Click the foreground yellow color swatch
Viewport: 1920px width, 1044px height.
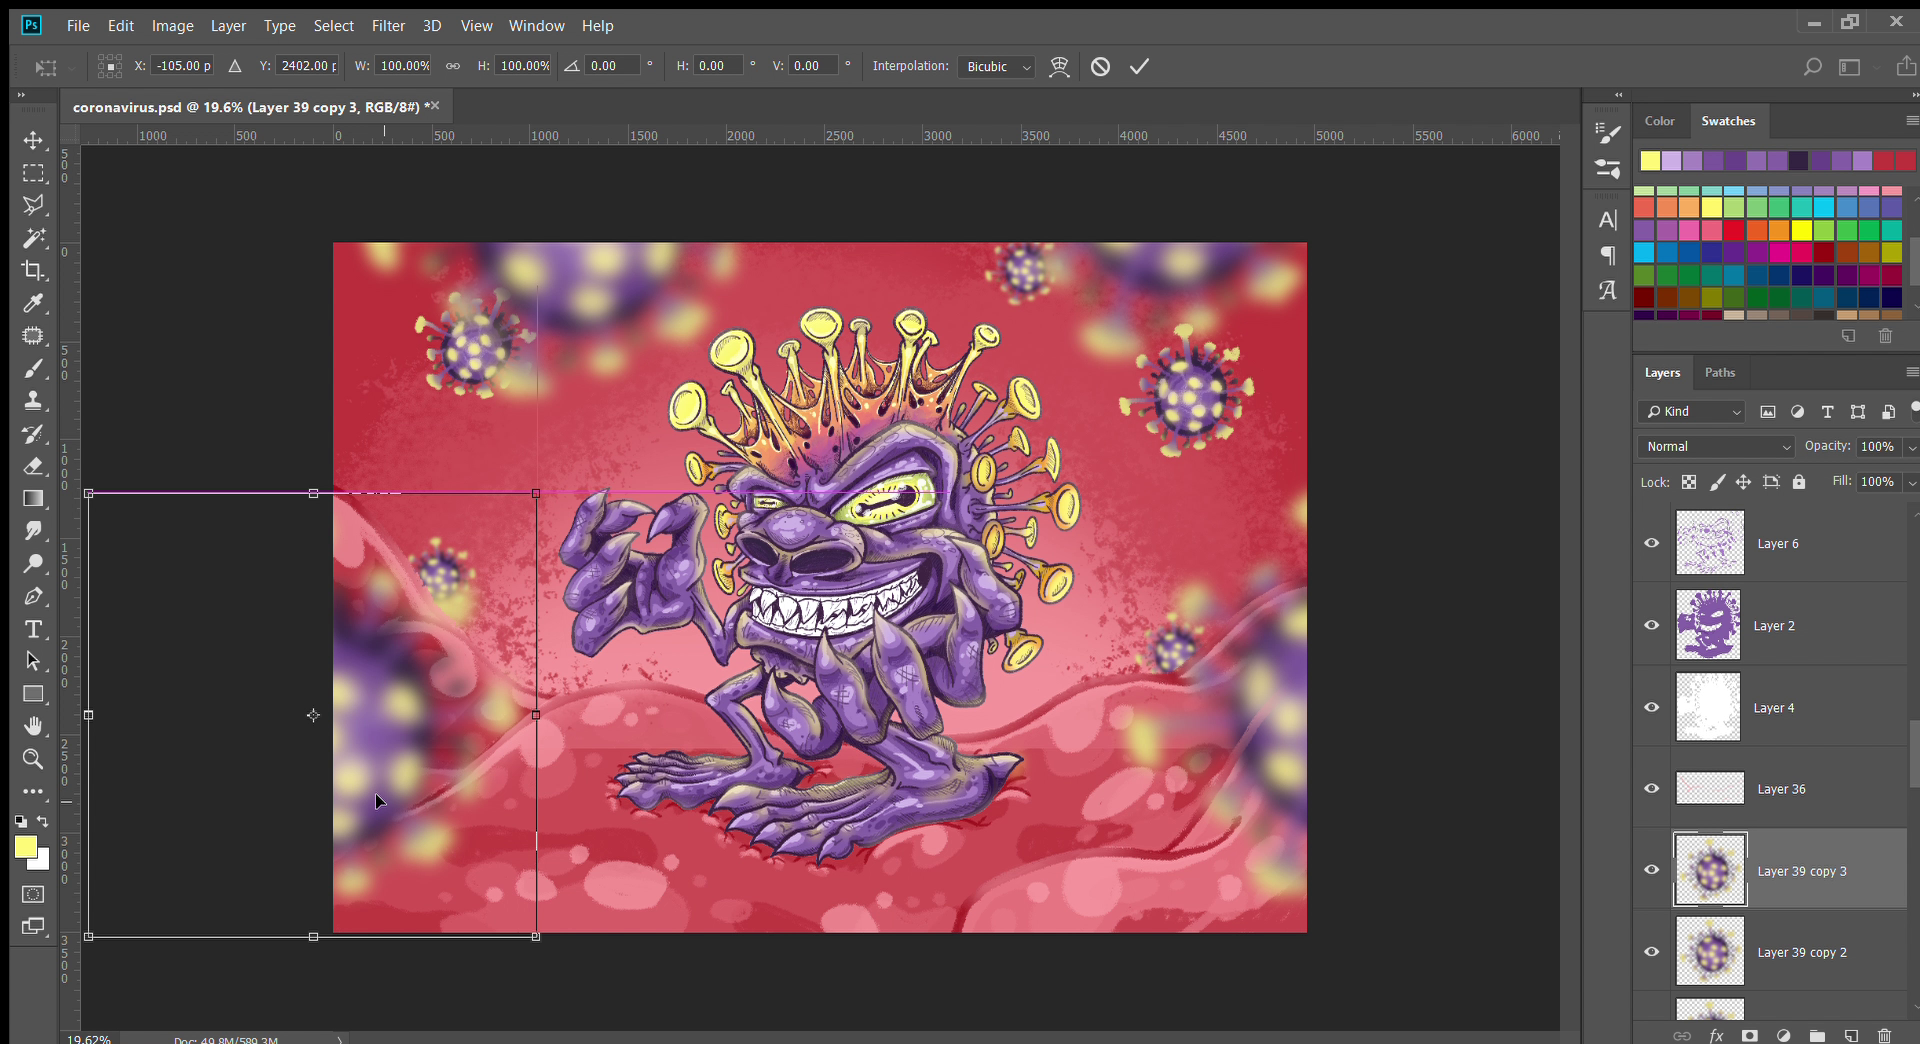click(25, 847)
